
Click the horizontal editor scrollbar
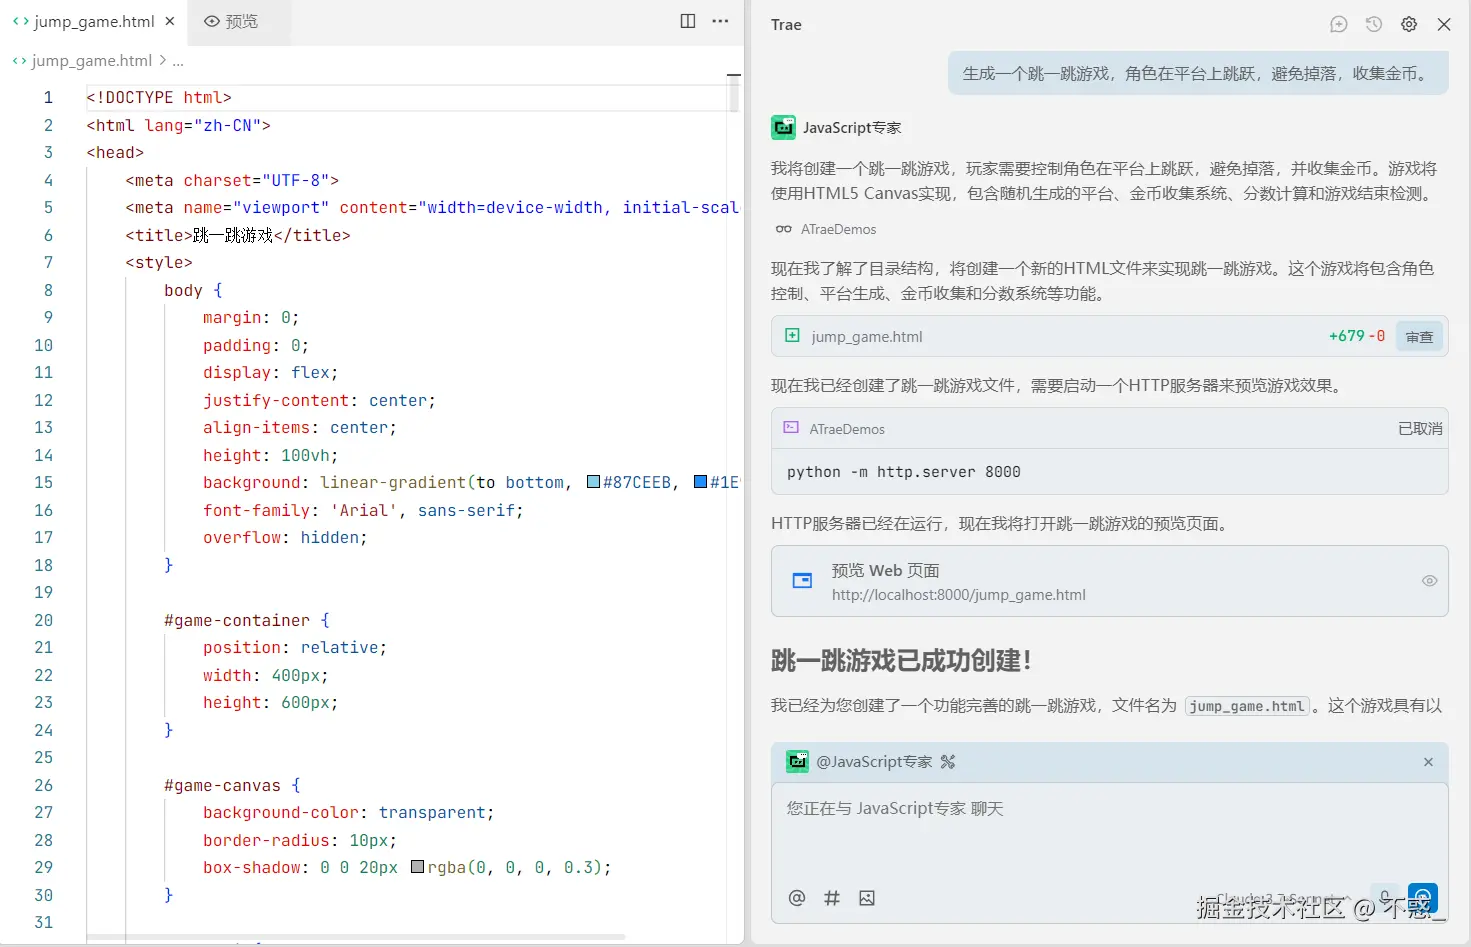click(x=356, y=937)
